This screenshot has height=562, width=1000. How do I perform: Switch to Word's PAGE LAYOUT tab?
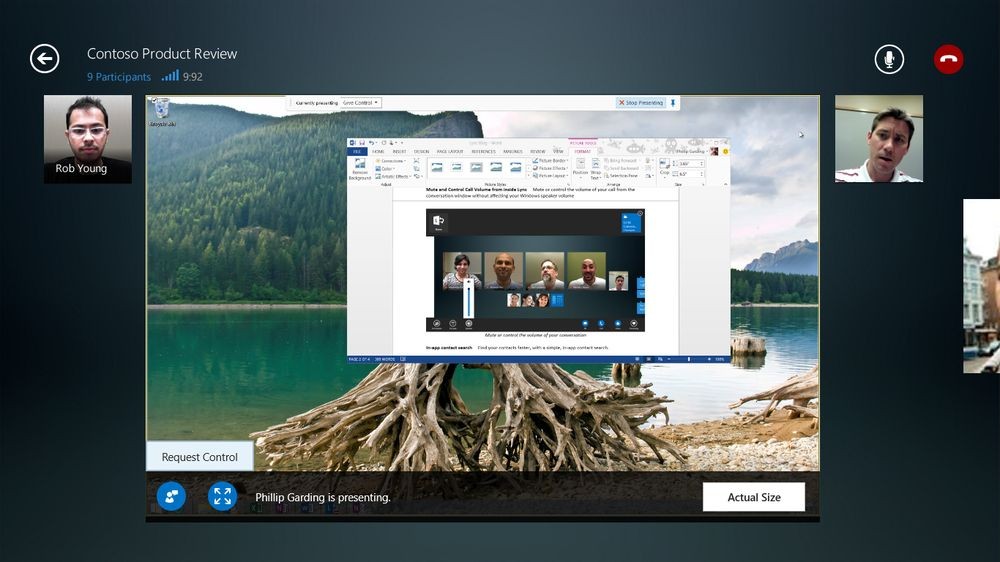[x=450, y=152]
